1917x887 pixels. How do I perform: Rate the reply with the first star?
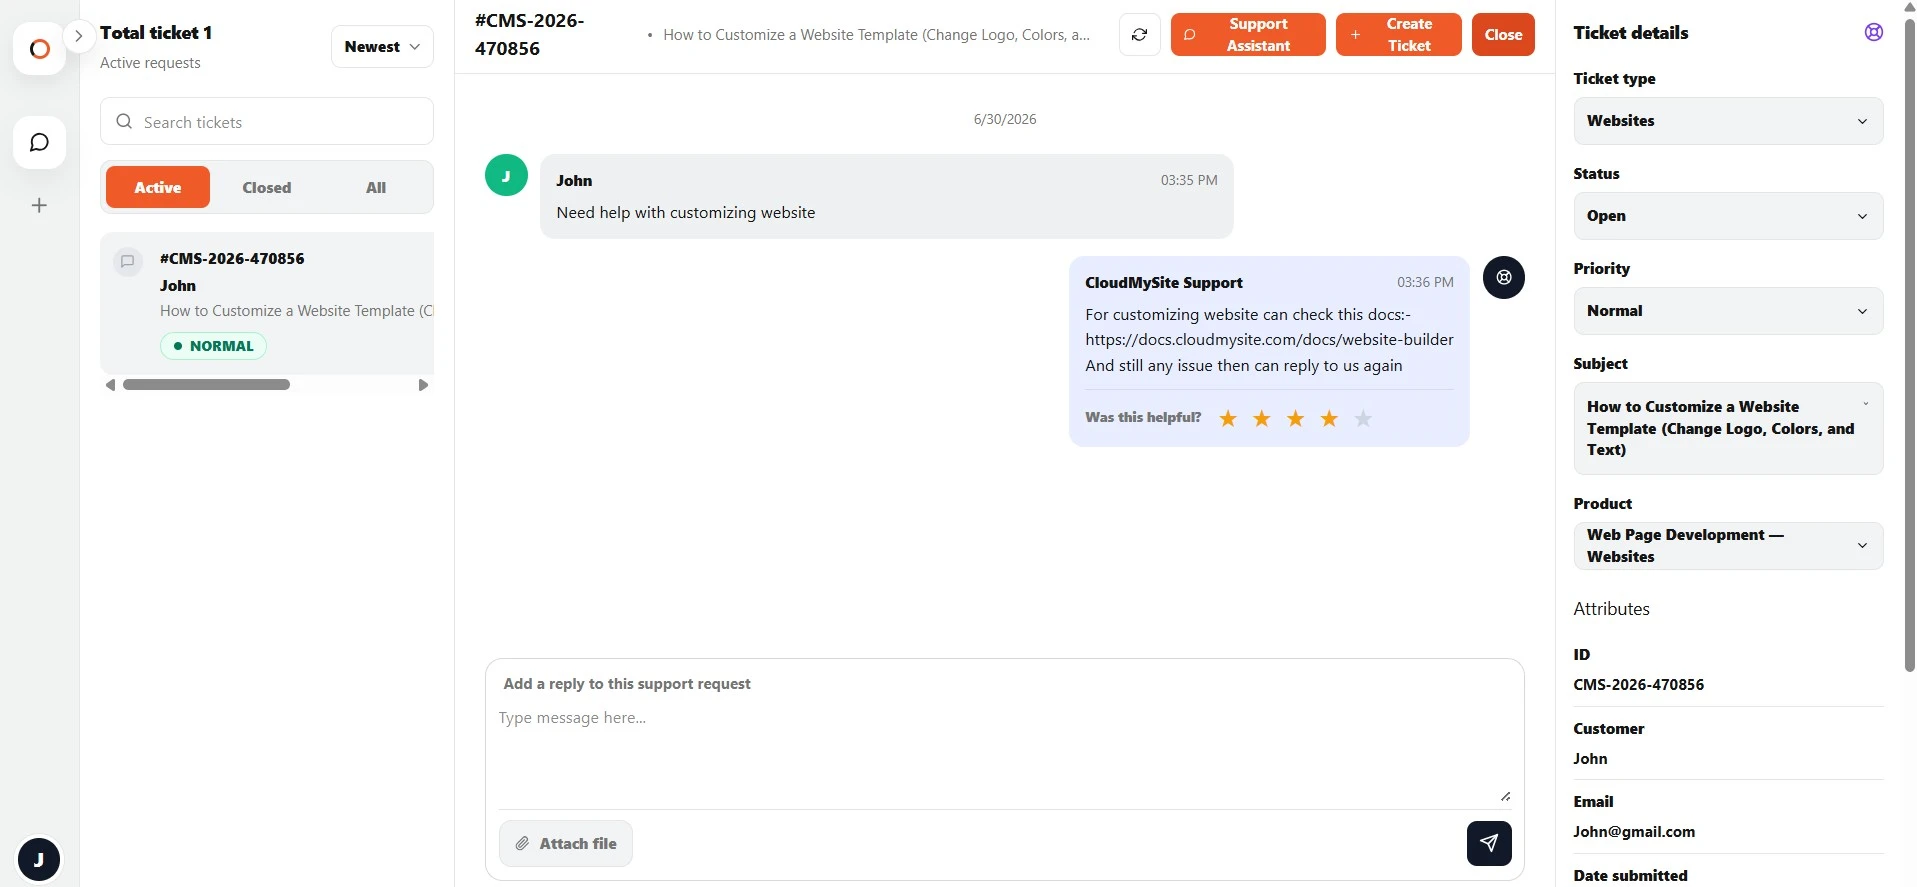pyautogui.click(x=1228, y=418)
